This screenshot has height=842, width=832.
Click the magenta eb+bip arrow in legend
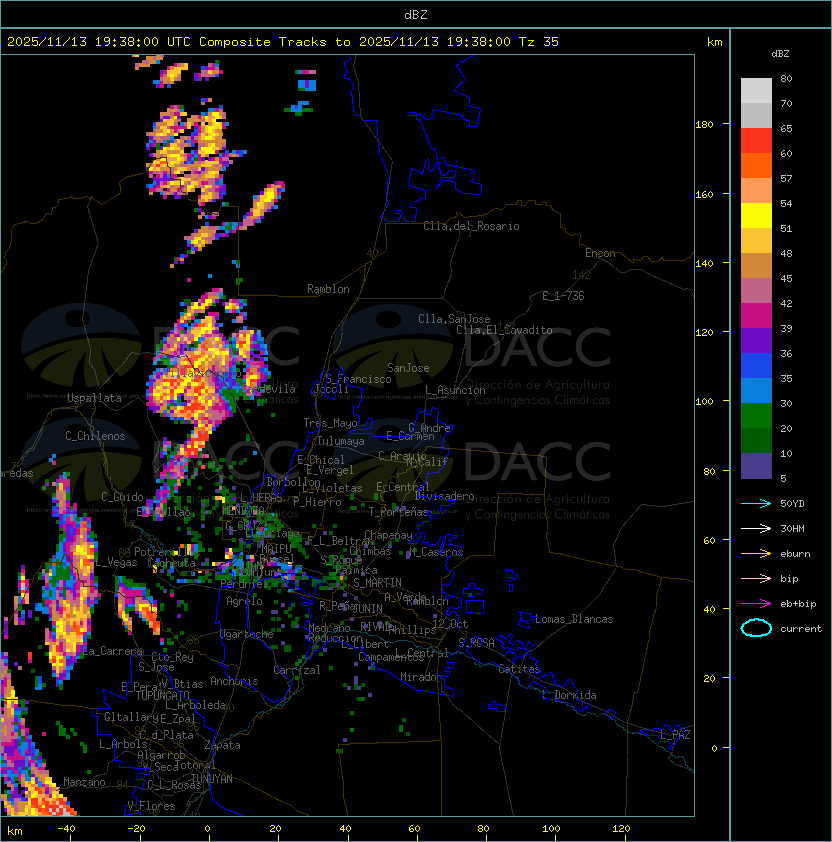click(x=756, y=604)
